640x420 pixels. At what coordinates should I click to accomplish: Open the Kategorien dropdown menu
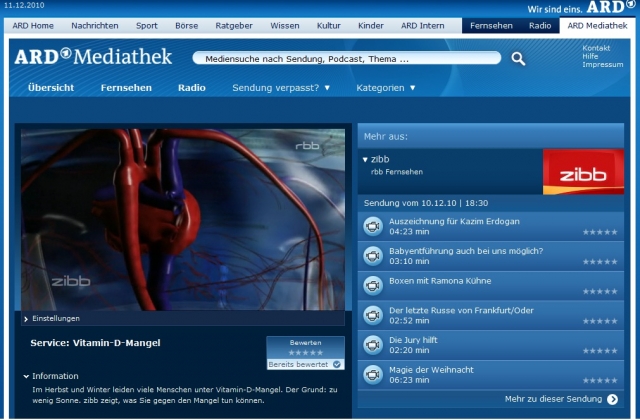386,88
